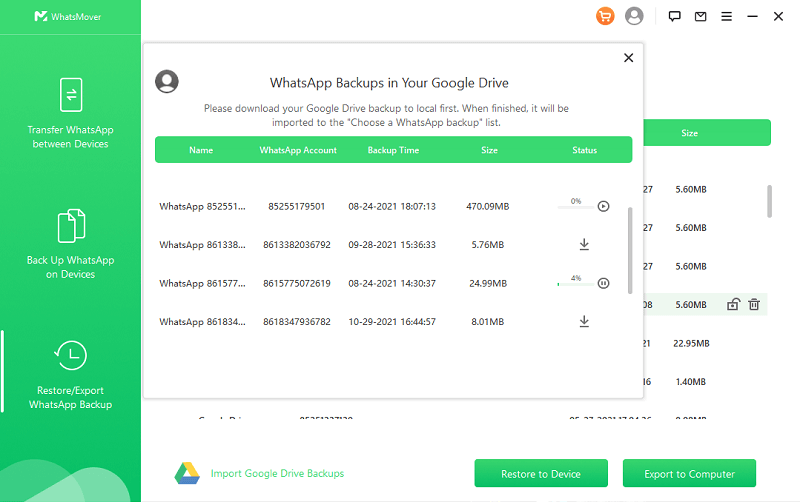Screen dimensions: 800x502
Task: Click the 4% download progress bar
Action: (575, 285)
